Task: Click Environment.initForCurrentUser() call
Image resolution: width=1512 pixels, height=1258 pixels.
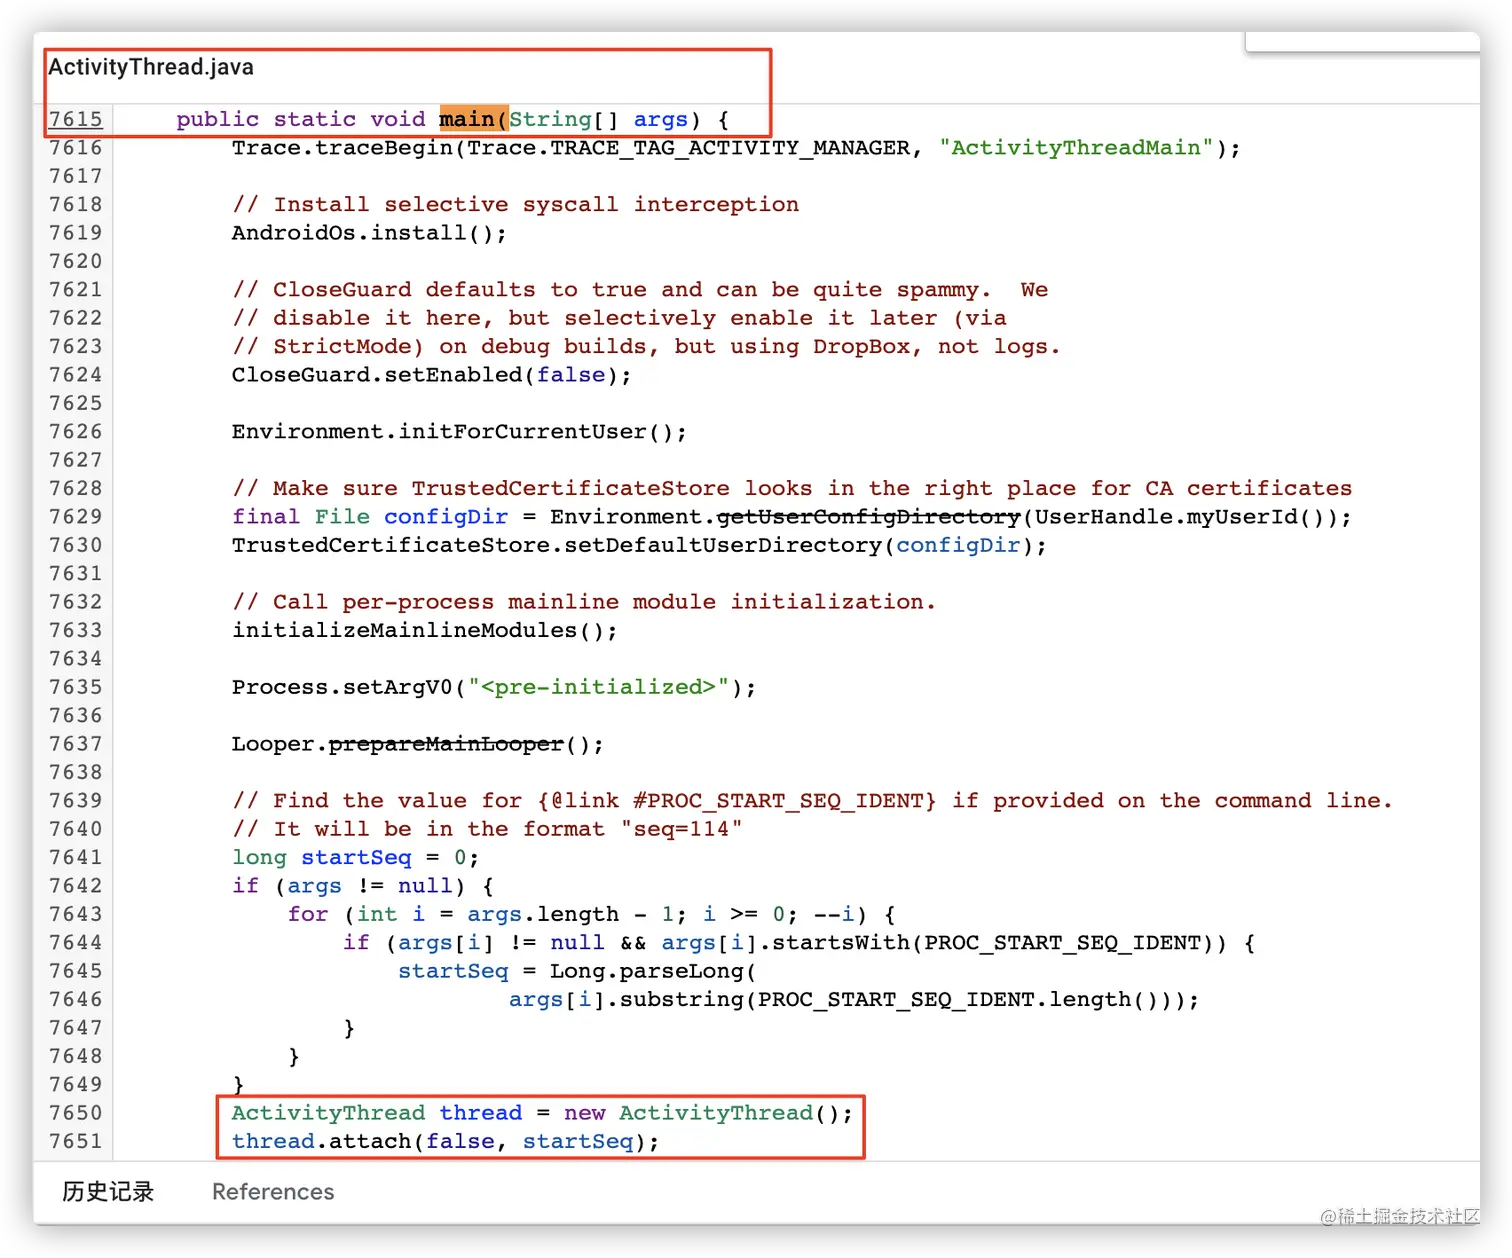Action: [459, 432]
